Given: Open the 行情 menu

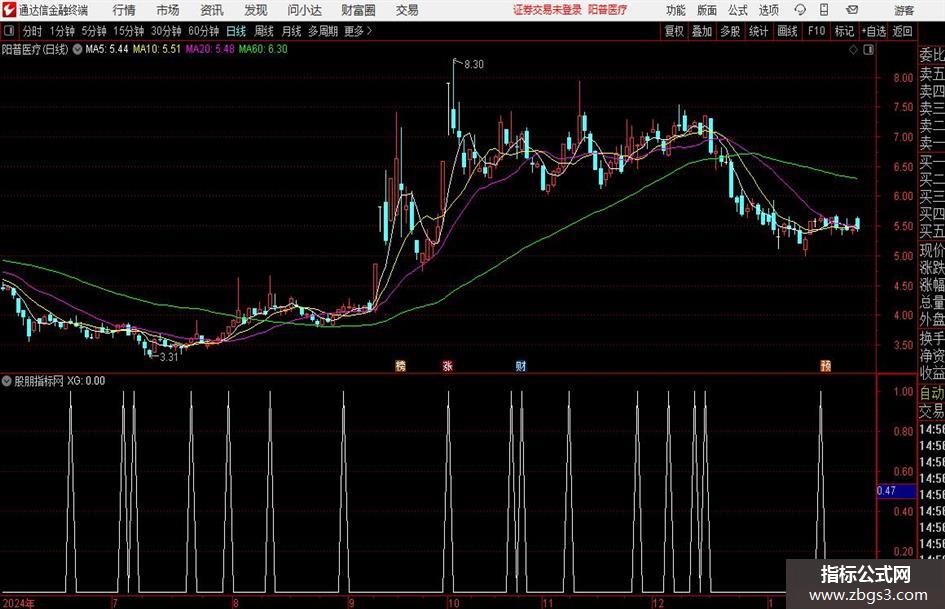Looking at the screenshot, I should (x=124, y=10).
